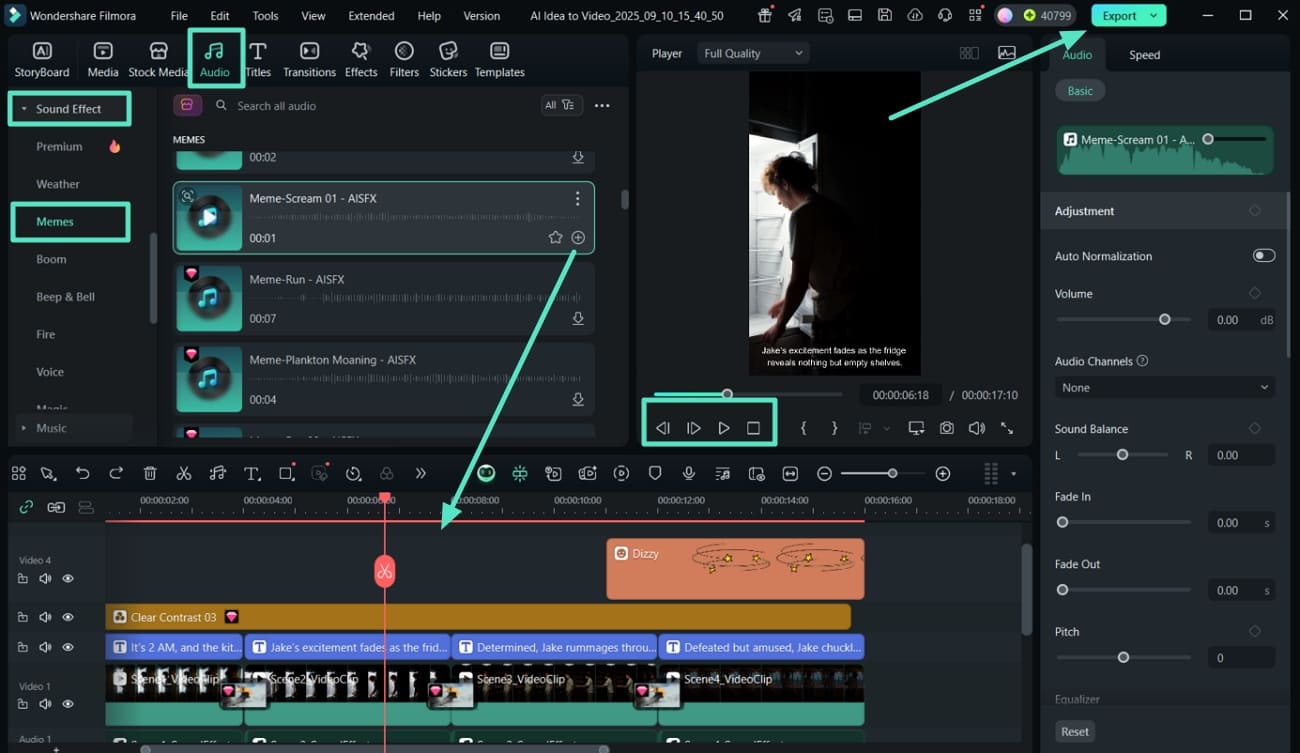1300x753 pixels.
Task: Switch to the Stickers tab
Action: coord(448,60)
